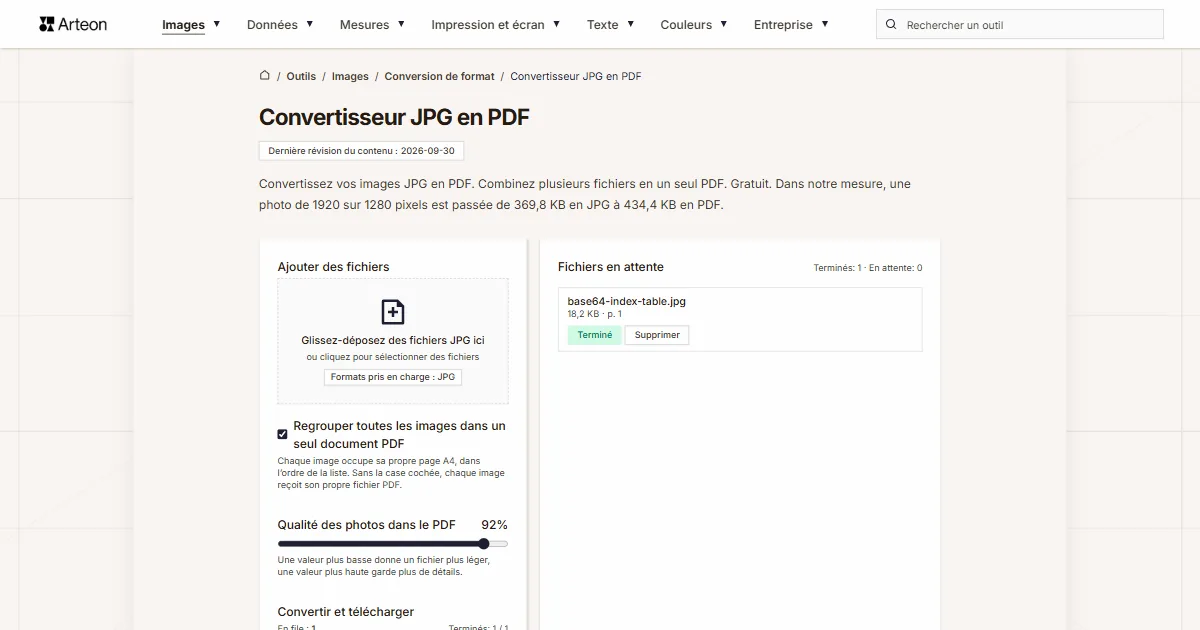Screen dimensions: 1200x630
Task: Uncheck the single PDF document grouping checkbox
Action: point(283,434)
